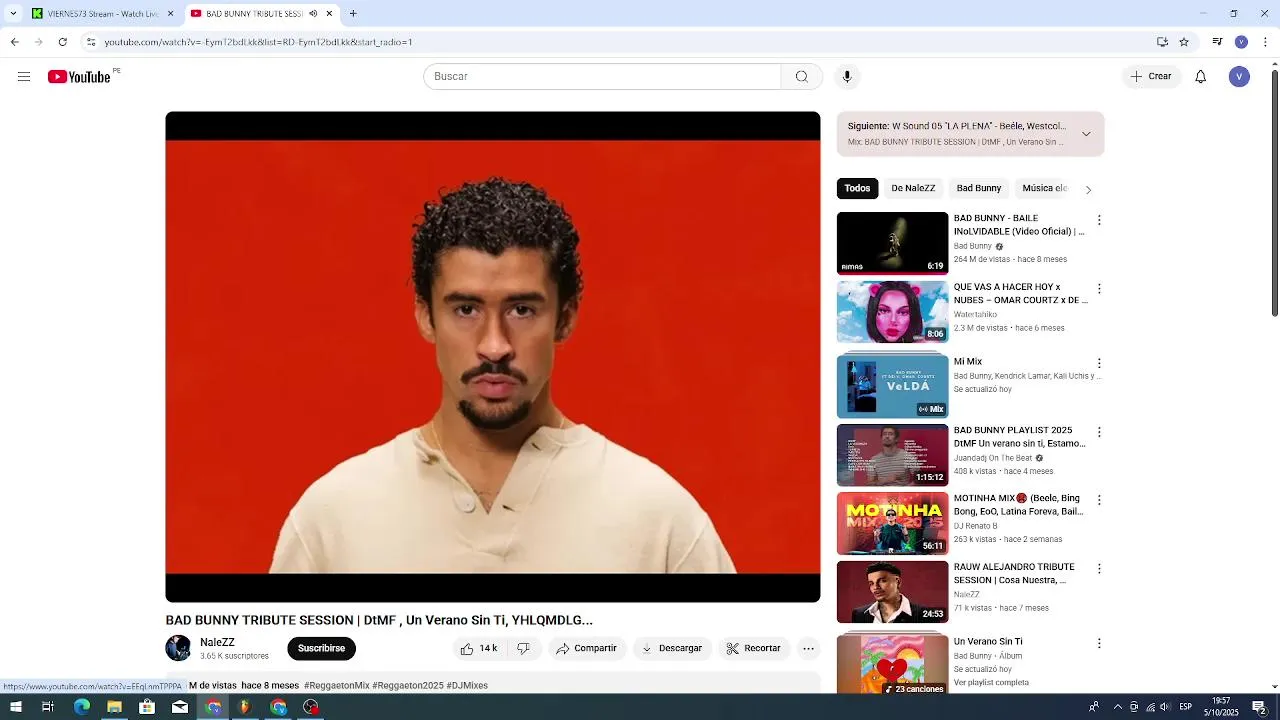Dislike the video with thumbs down
Image resolution: width=1280 pixels, height=720 pixels.
[x=523, y=648]
